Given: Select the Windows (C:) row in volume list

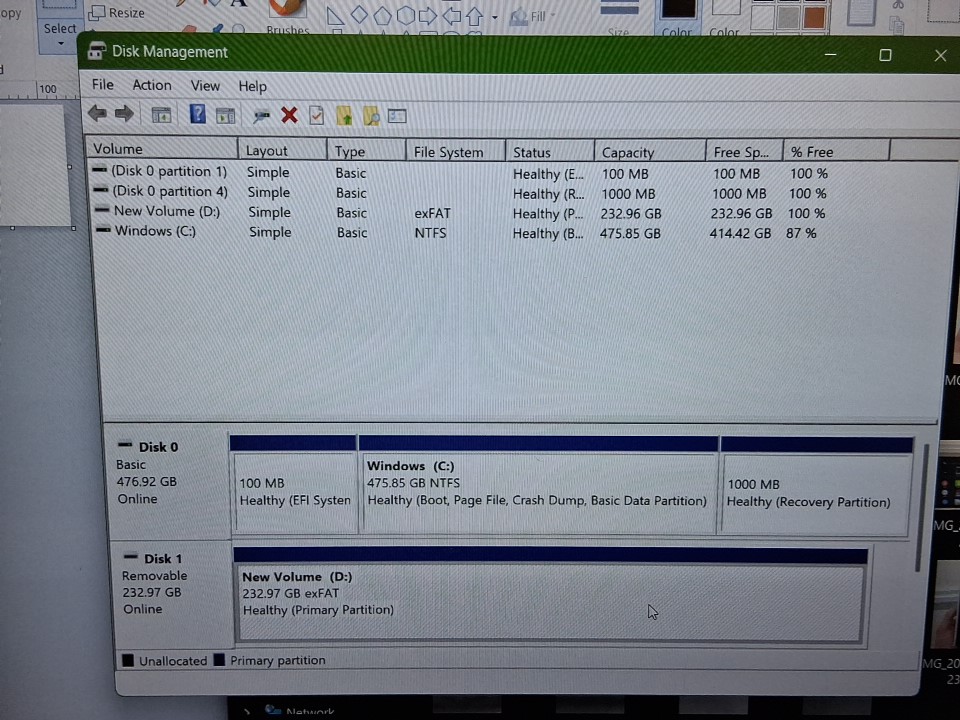Looking at the screenshot, I should tap(459, 233).
